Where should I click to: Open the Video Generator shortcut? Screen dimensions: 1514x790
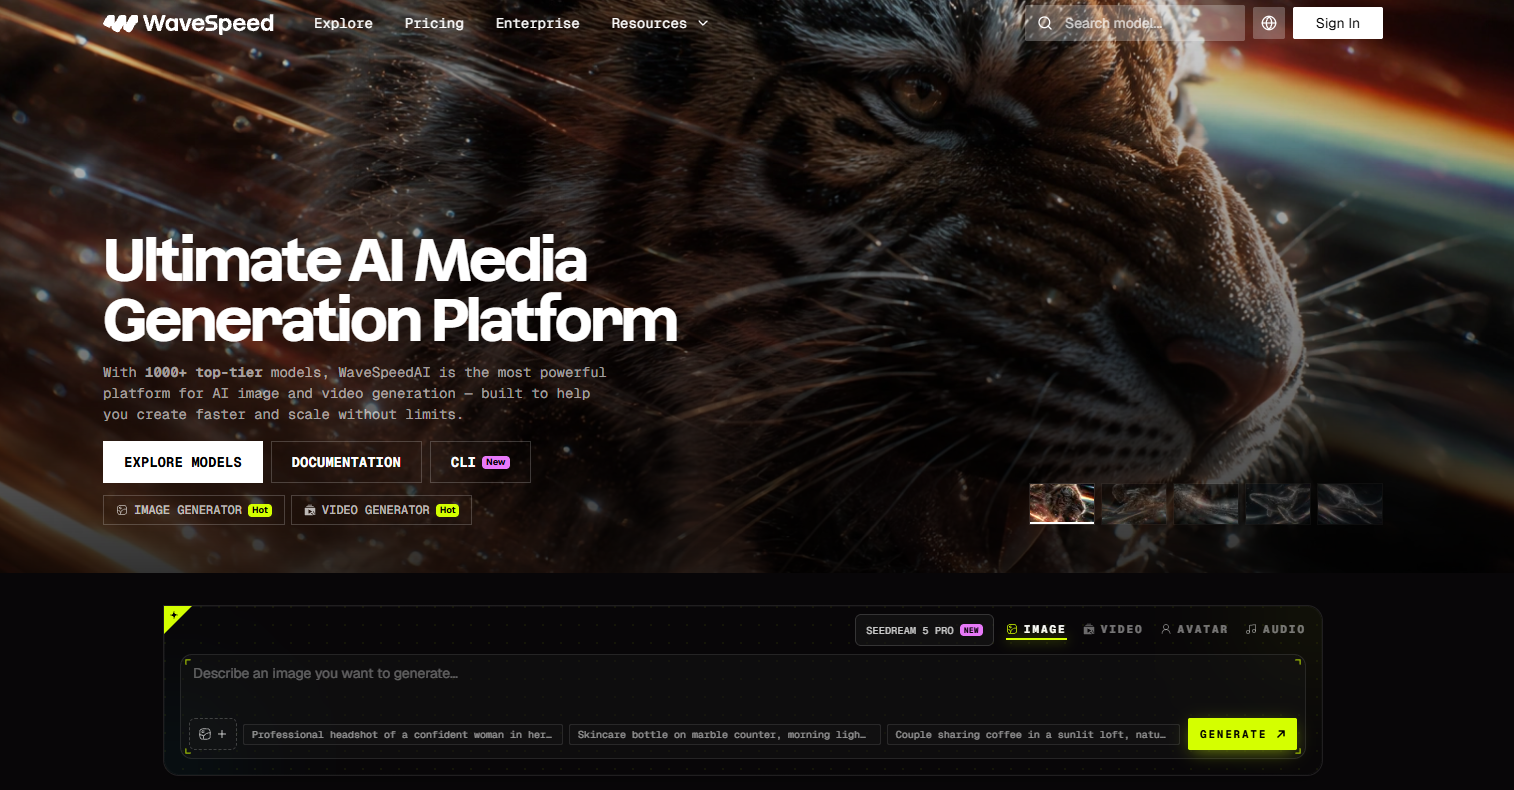coord(381,510)
